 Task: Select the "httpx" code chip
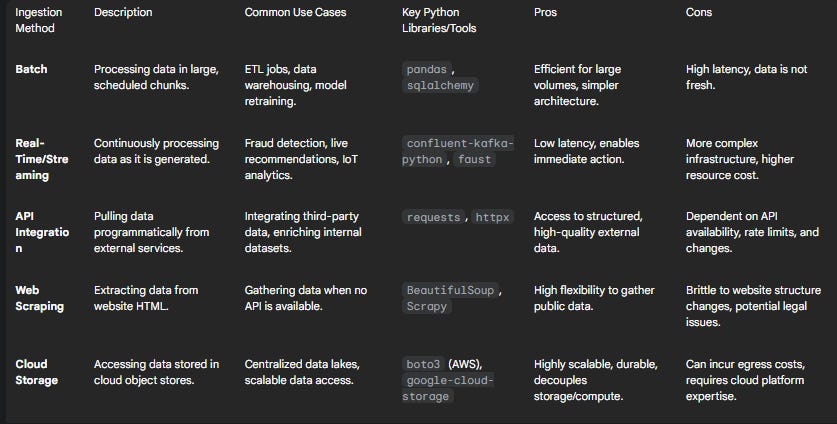tap(492, 217)
